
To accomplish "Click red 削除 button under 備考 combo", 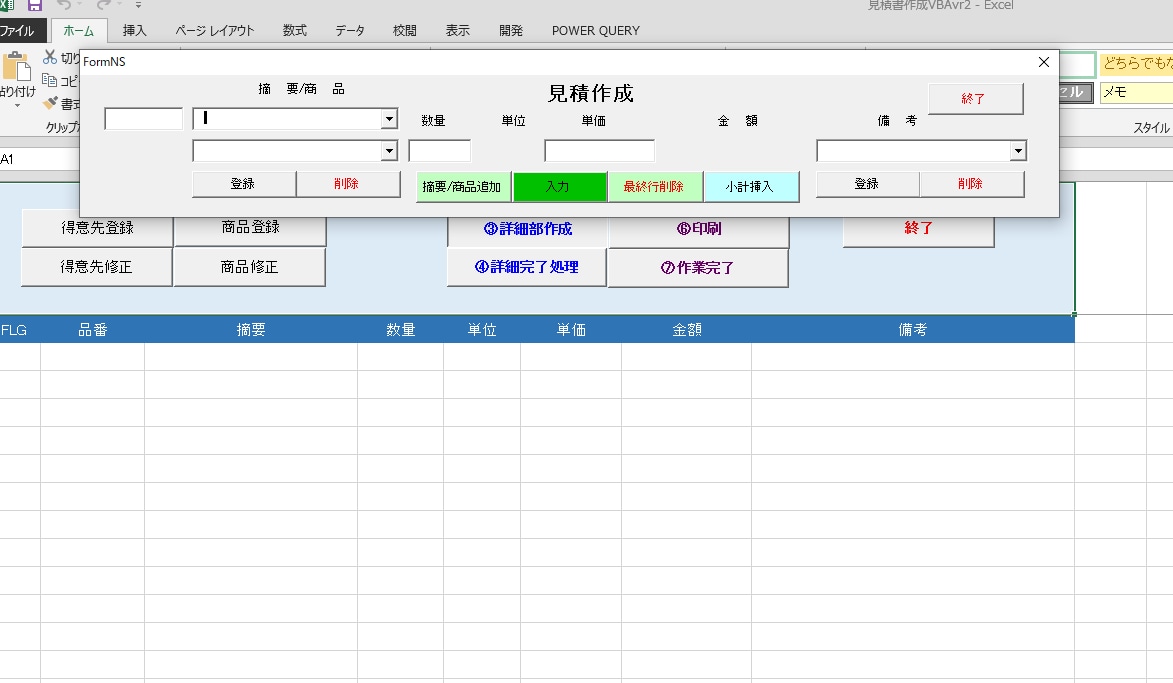I will [972, 184].
